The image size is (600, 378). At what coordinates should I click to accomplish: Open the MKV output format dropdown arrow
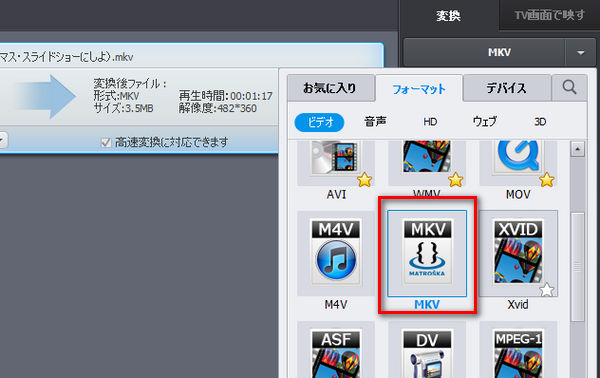tap(580, 53)
